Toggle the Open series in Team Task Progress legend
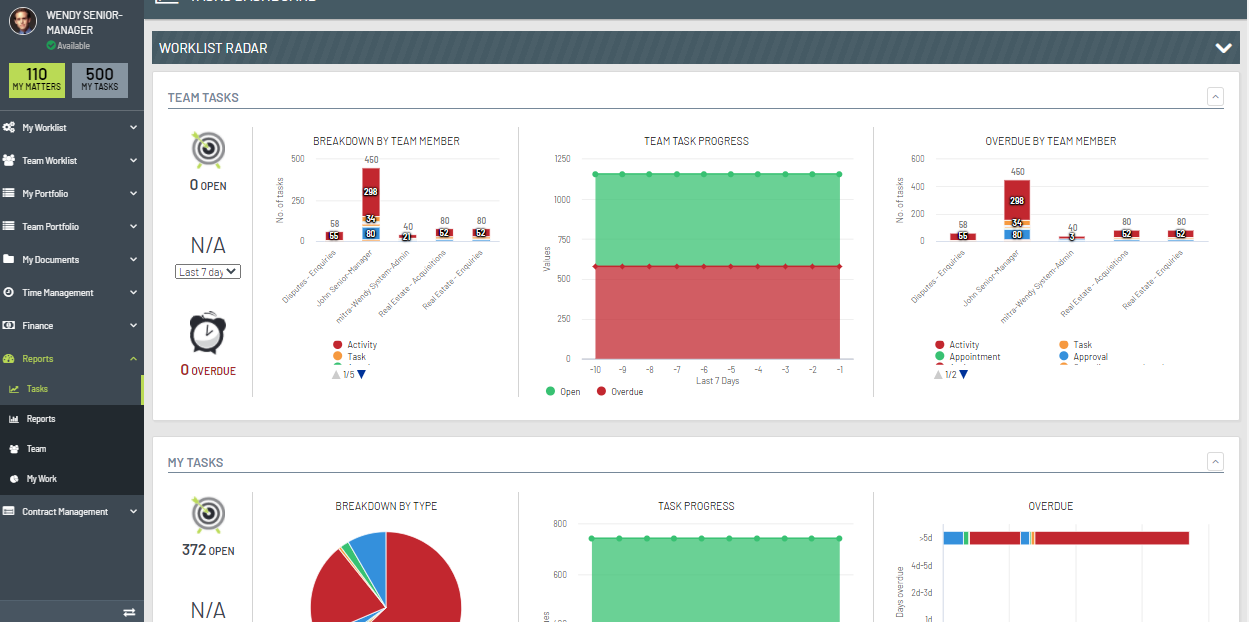 [563, 392]
